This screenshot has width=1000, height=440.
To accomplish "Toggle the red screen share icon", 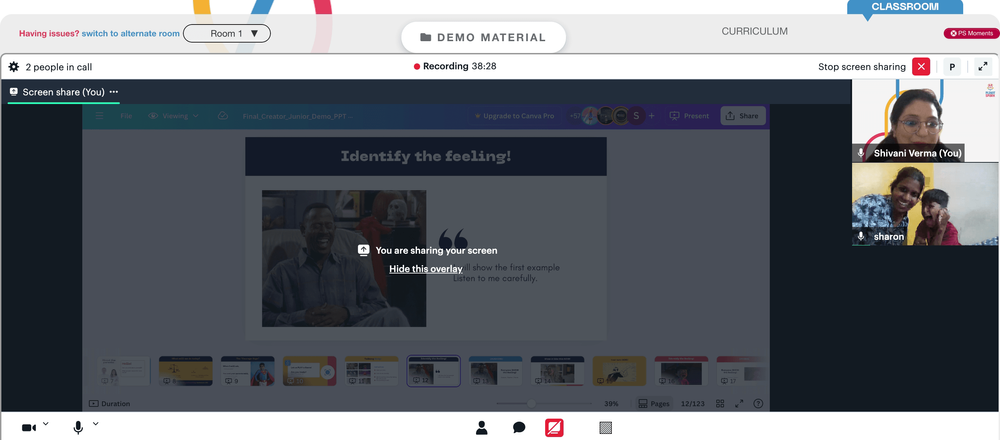I will [x=554, y=428].
